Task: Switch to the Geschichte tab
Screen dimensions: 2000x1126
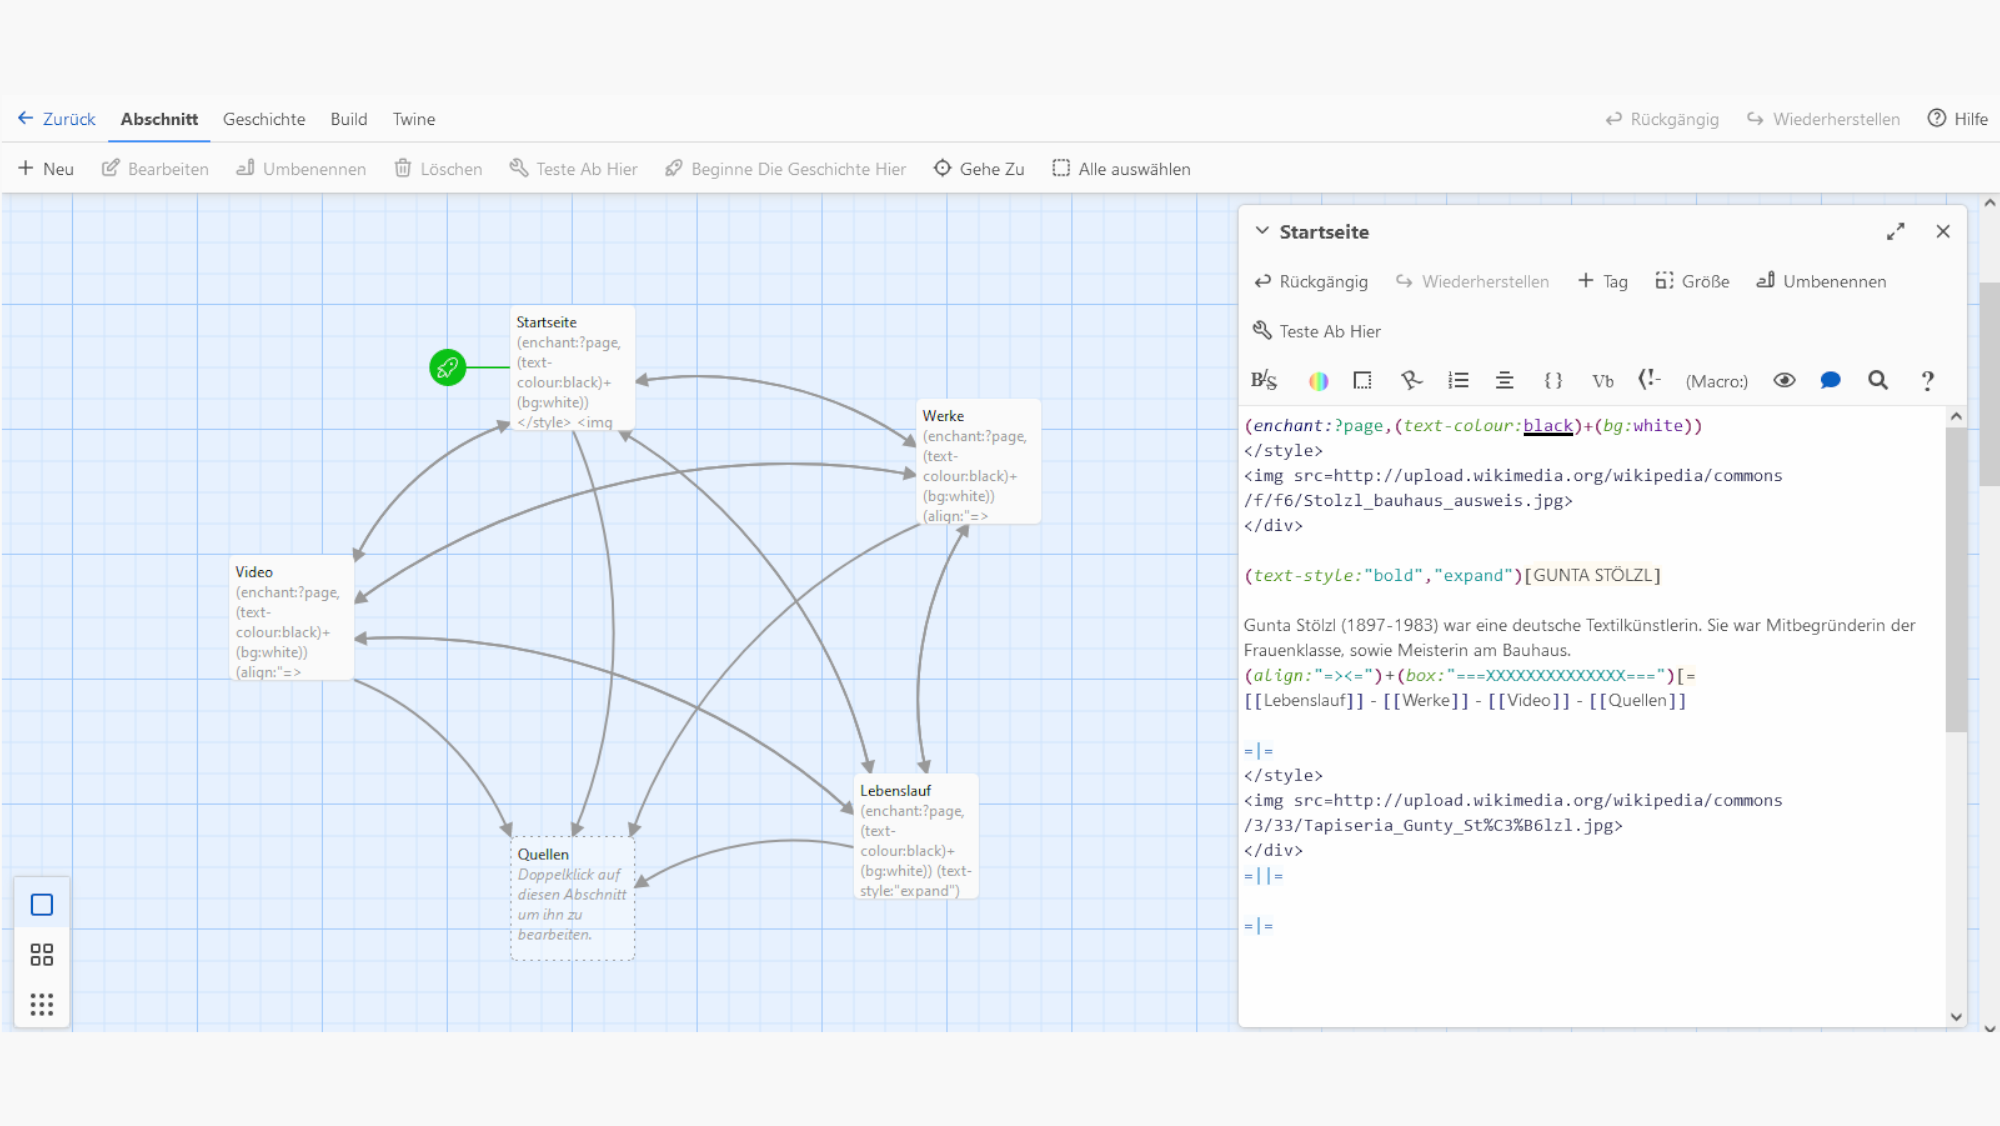Action: [264, 119]
